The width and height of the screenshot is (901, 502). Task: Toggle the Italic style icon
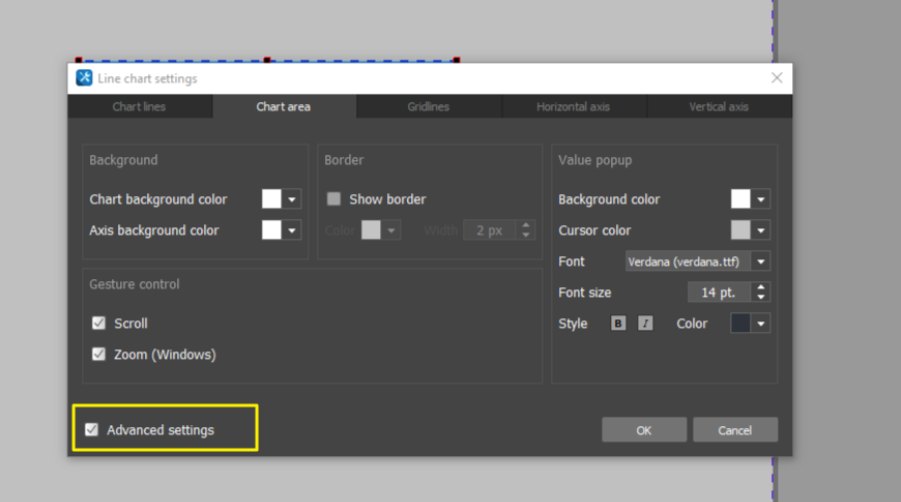(x=645, y=324)
